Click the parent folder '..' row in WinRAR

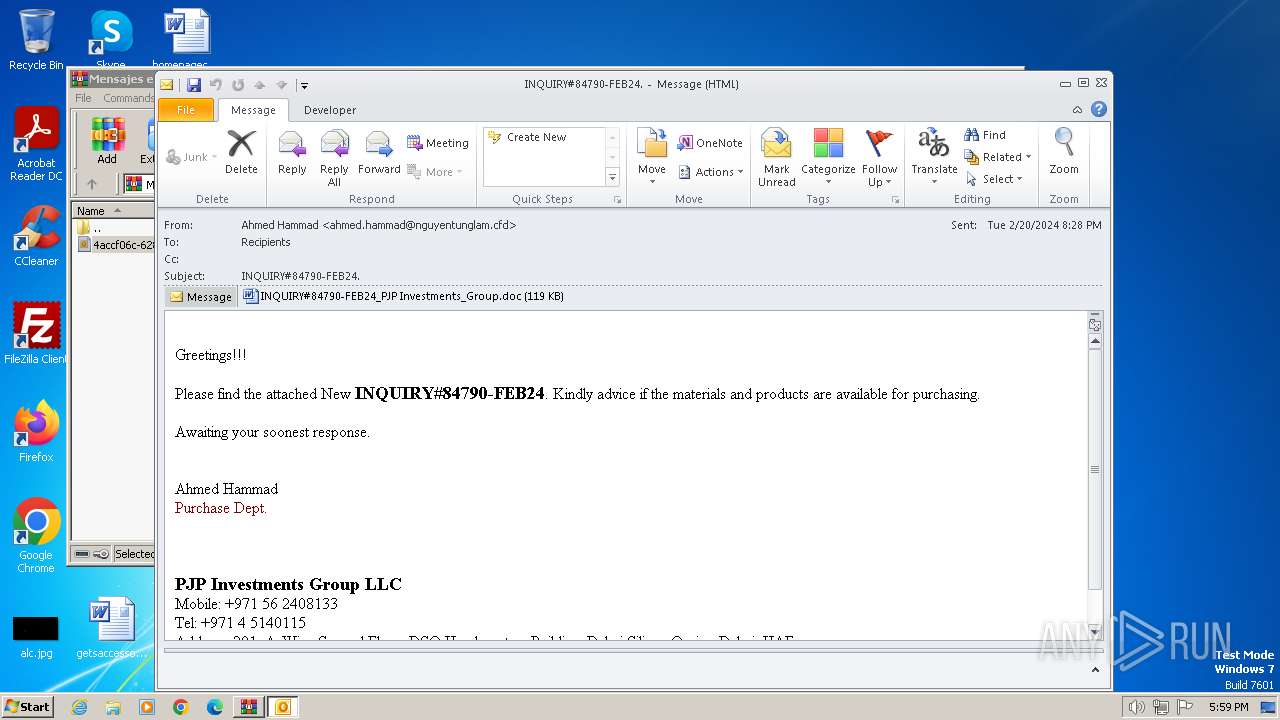pos(116,228)
